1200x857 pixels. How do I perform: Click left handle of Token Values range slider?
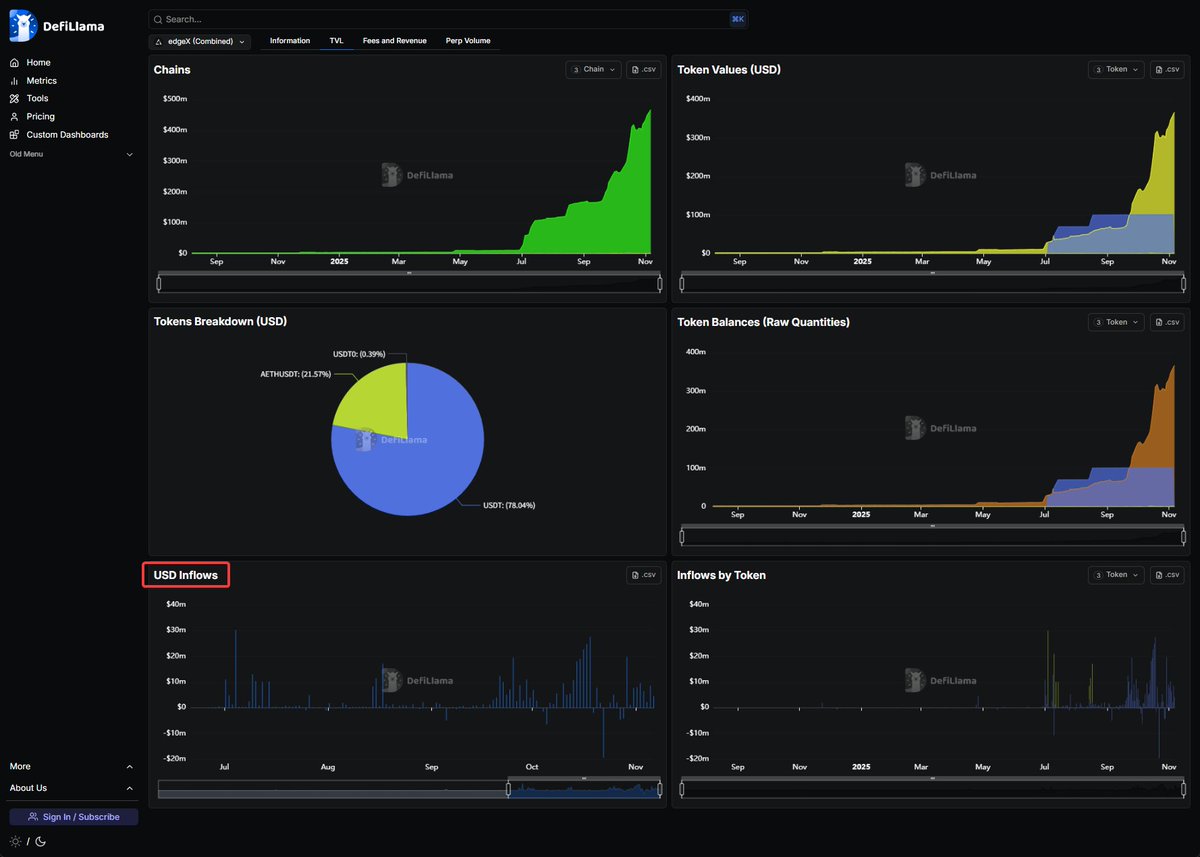[x=682, y=284]
